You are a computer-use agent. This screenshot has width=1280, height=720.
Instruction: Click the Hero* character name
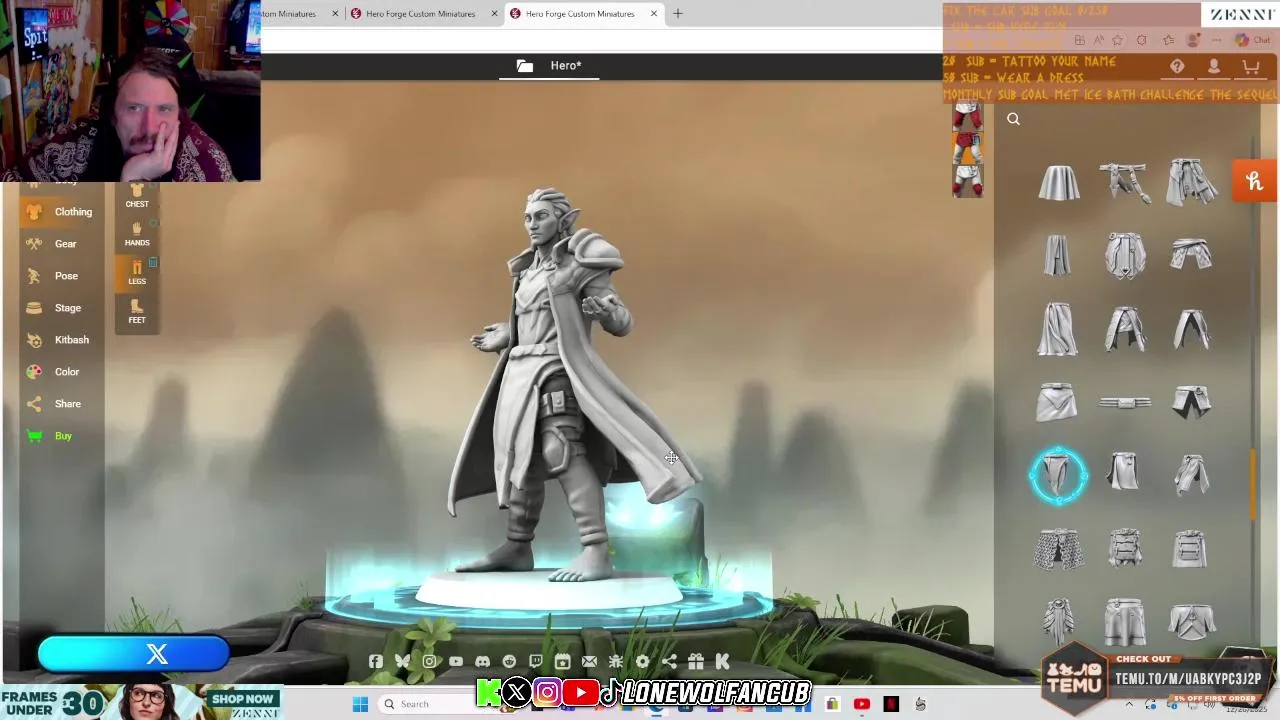tap(565, 66)
